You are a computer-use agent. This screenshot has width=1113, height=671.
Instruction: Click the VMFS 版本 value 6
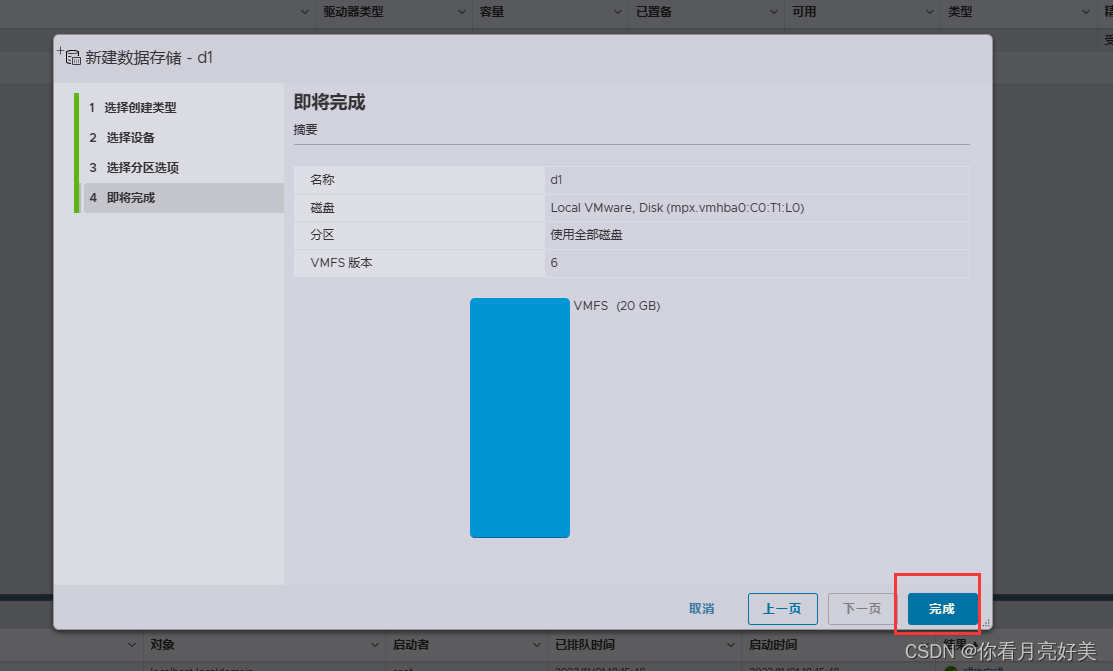(x=554, y=263)
